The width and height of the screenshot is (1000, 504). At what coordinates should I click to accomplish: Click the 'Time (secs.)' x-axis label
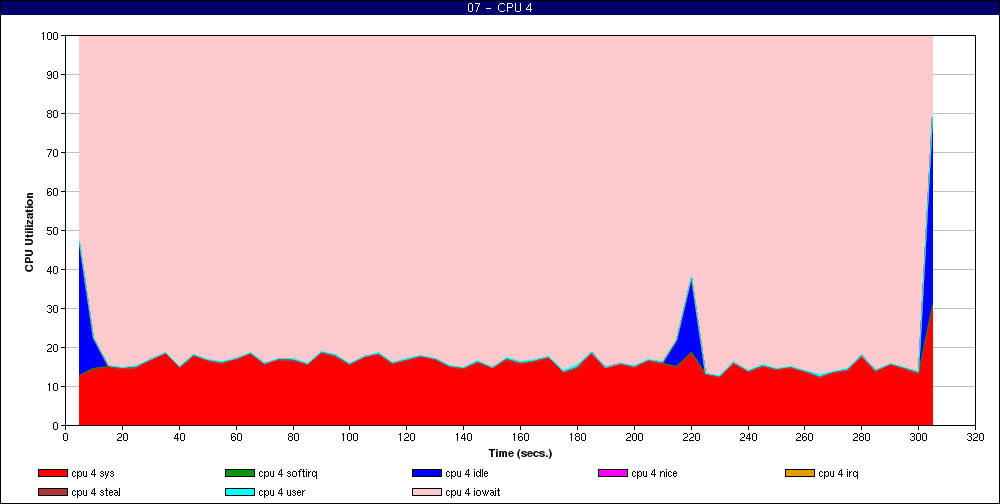click(520, 454)
